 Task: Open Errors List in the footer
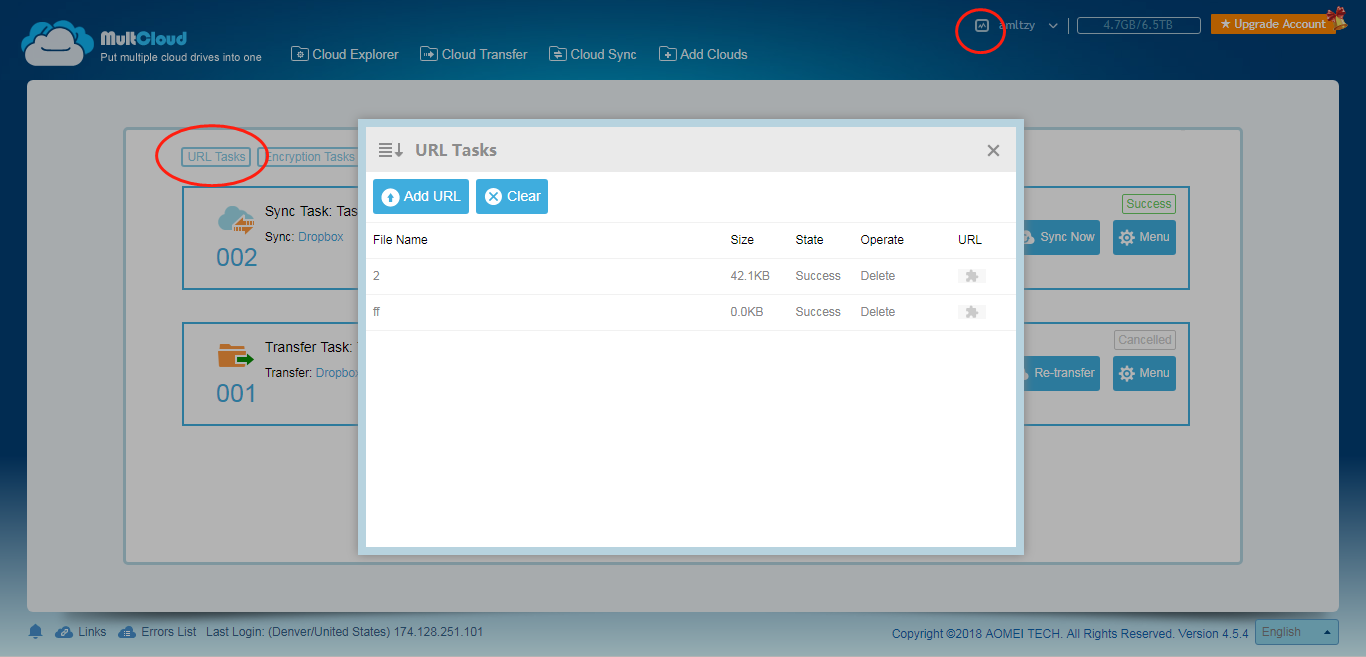pos(157,632)
